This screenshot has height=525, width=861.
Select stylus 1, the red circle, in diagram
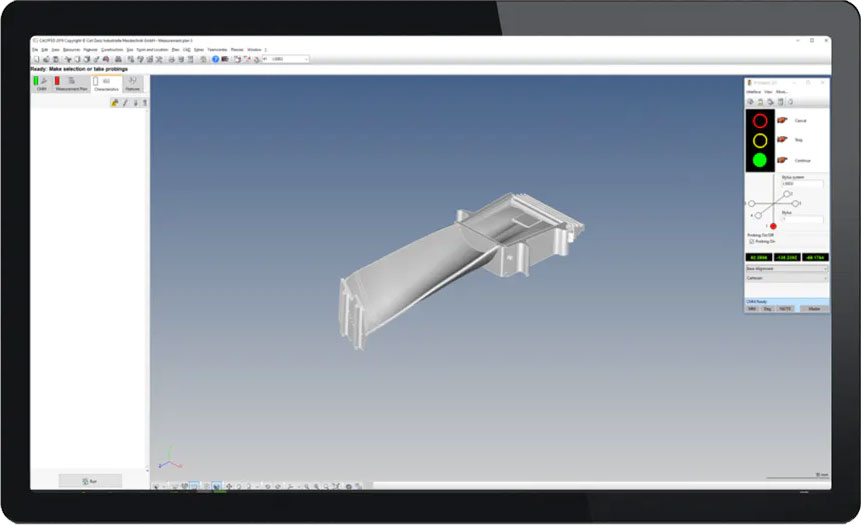(773, 226)
